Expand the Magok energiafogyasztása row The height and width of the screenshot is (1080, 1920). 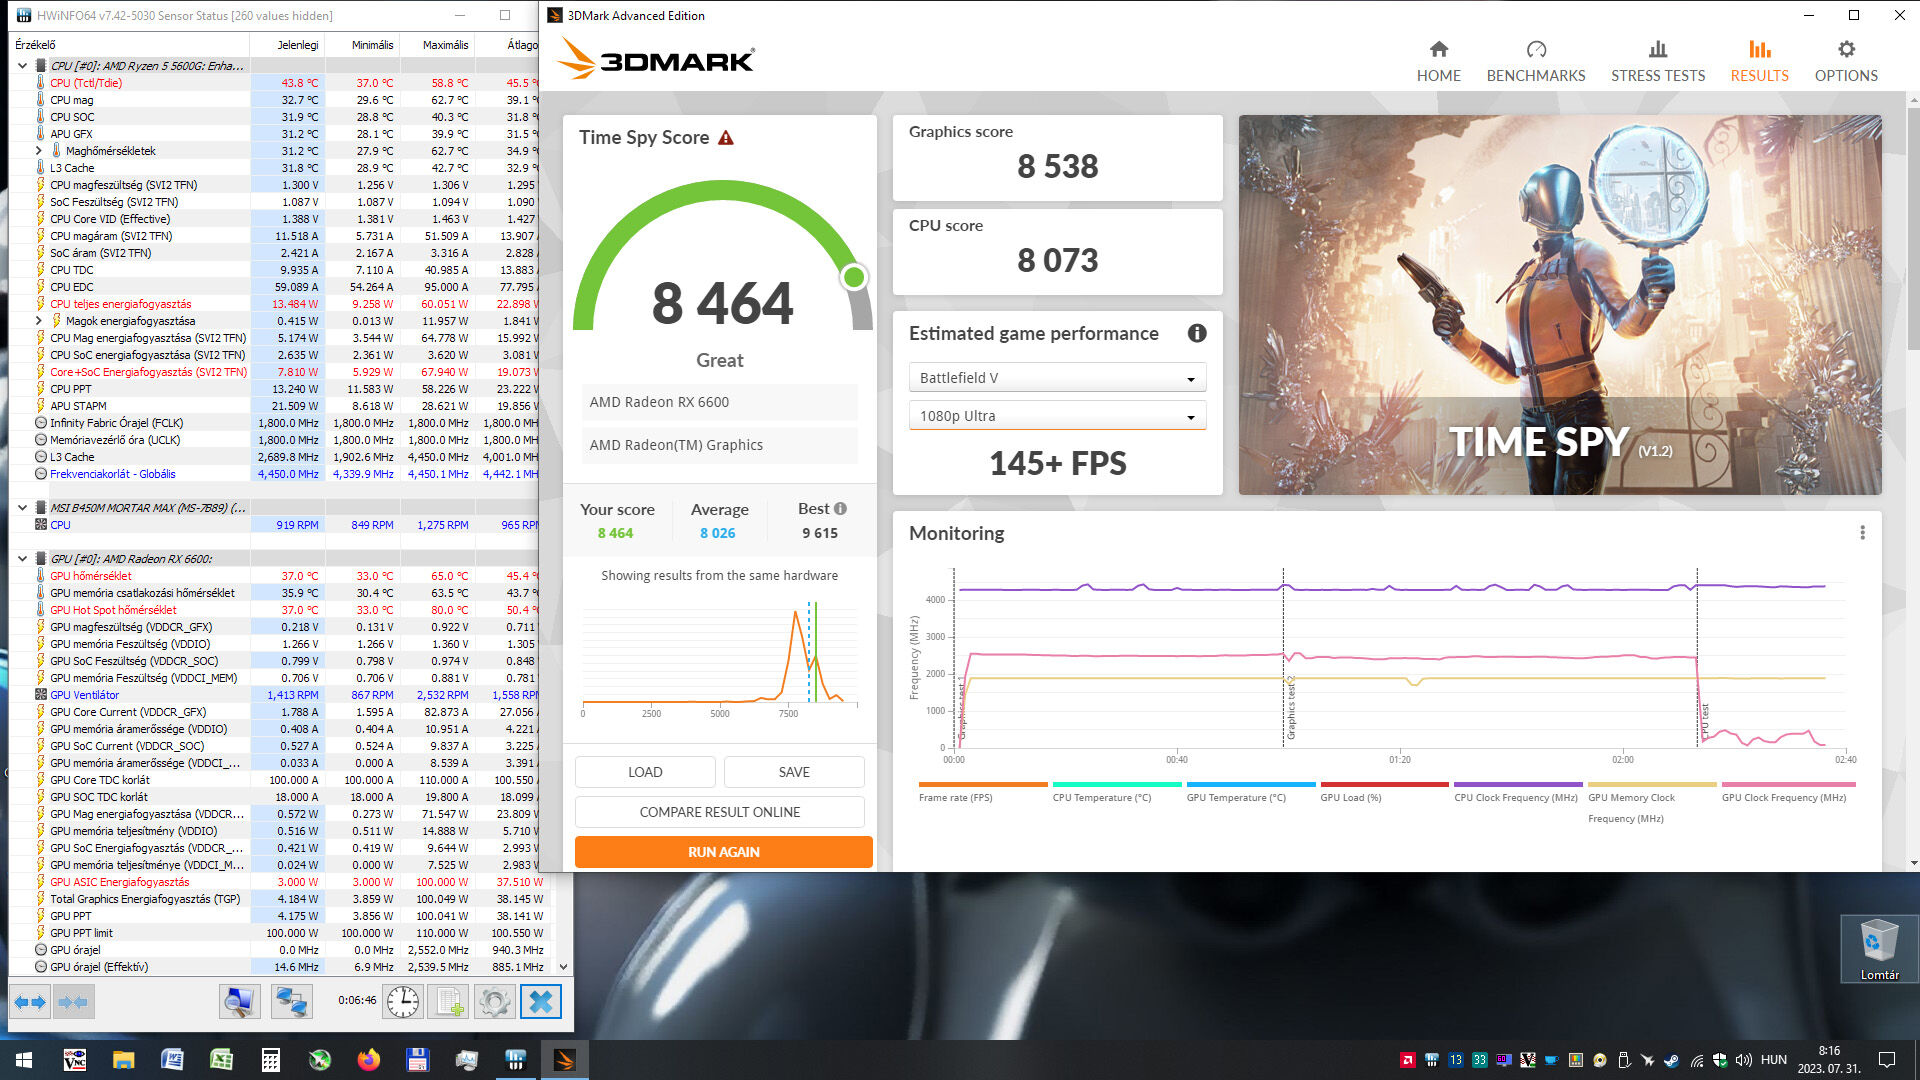39,321
